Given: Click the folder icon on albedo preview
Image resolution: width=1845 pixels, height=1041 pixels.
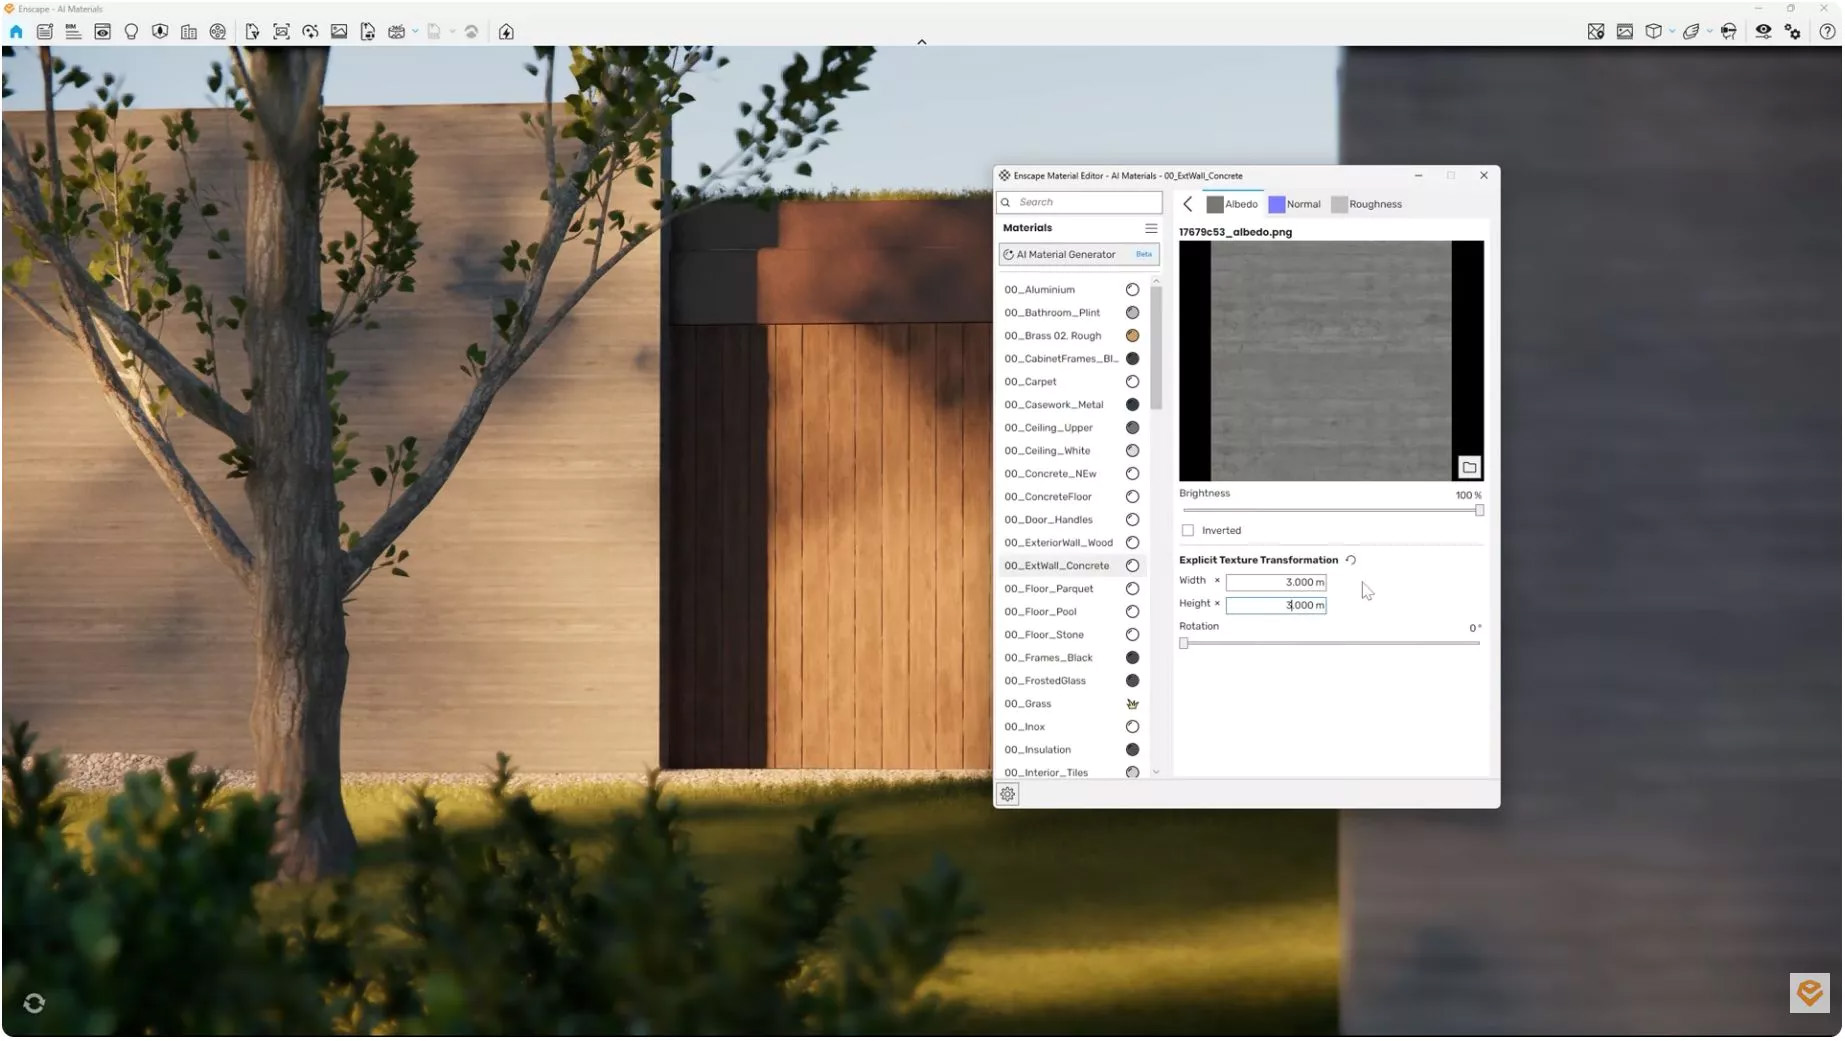Looking at the screenshot, I should coord(1469,467).
